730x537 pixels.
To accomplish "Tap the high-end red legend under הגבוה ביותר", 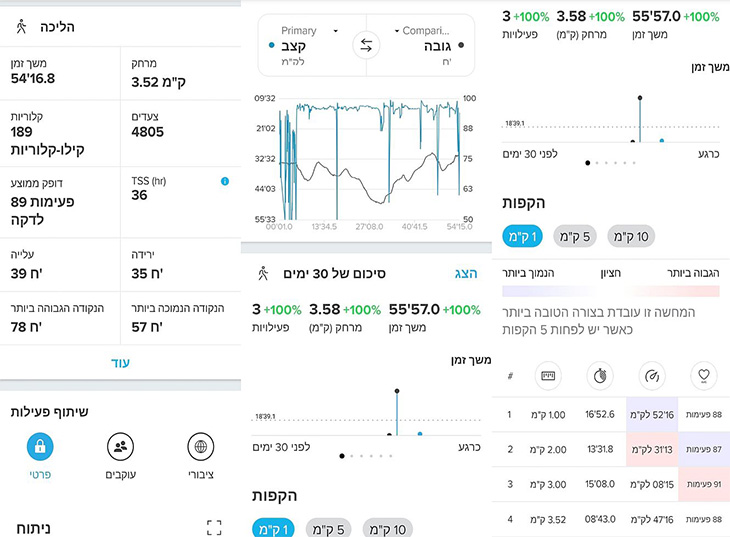I will [x=673, y=292].
